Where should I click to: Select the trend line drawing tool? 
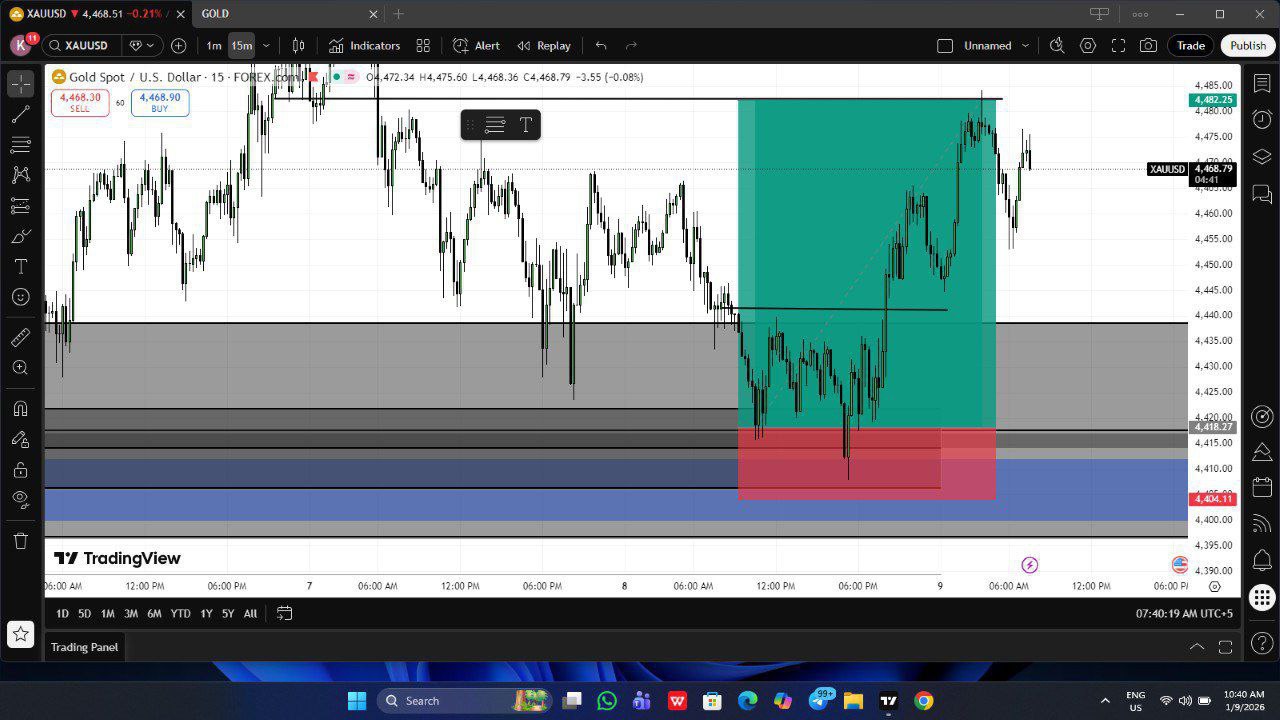[20, 114]
